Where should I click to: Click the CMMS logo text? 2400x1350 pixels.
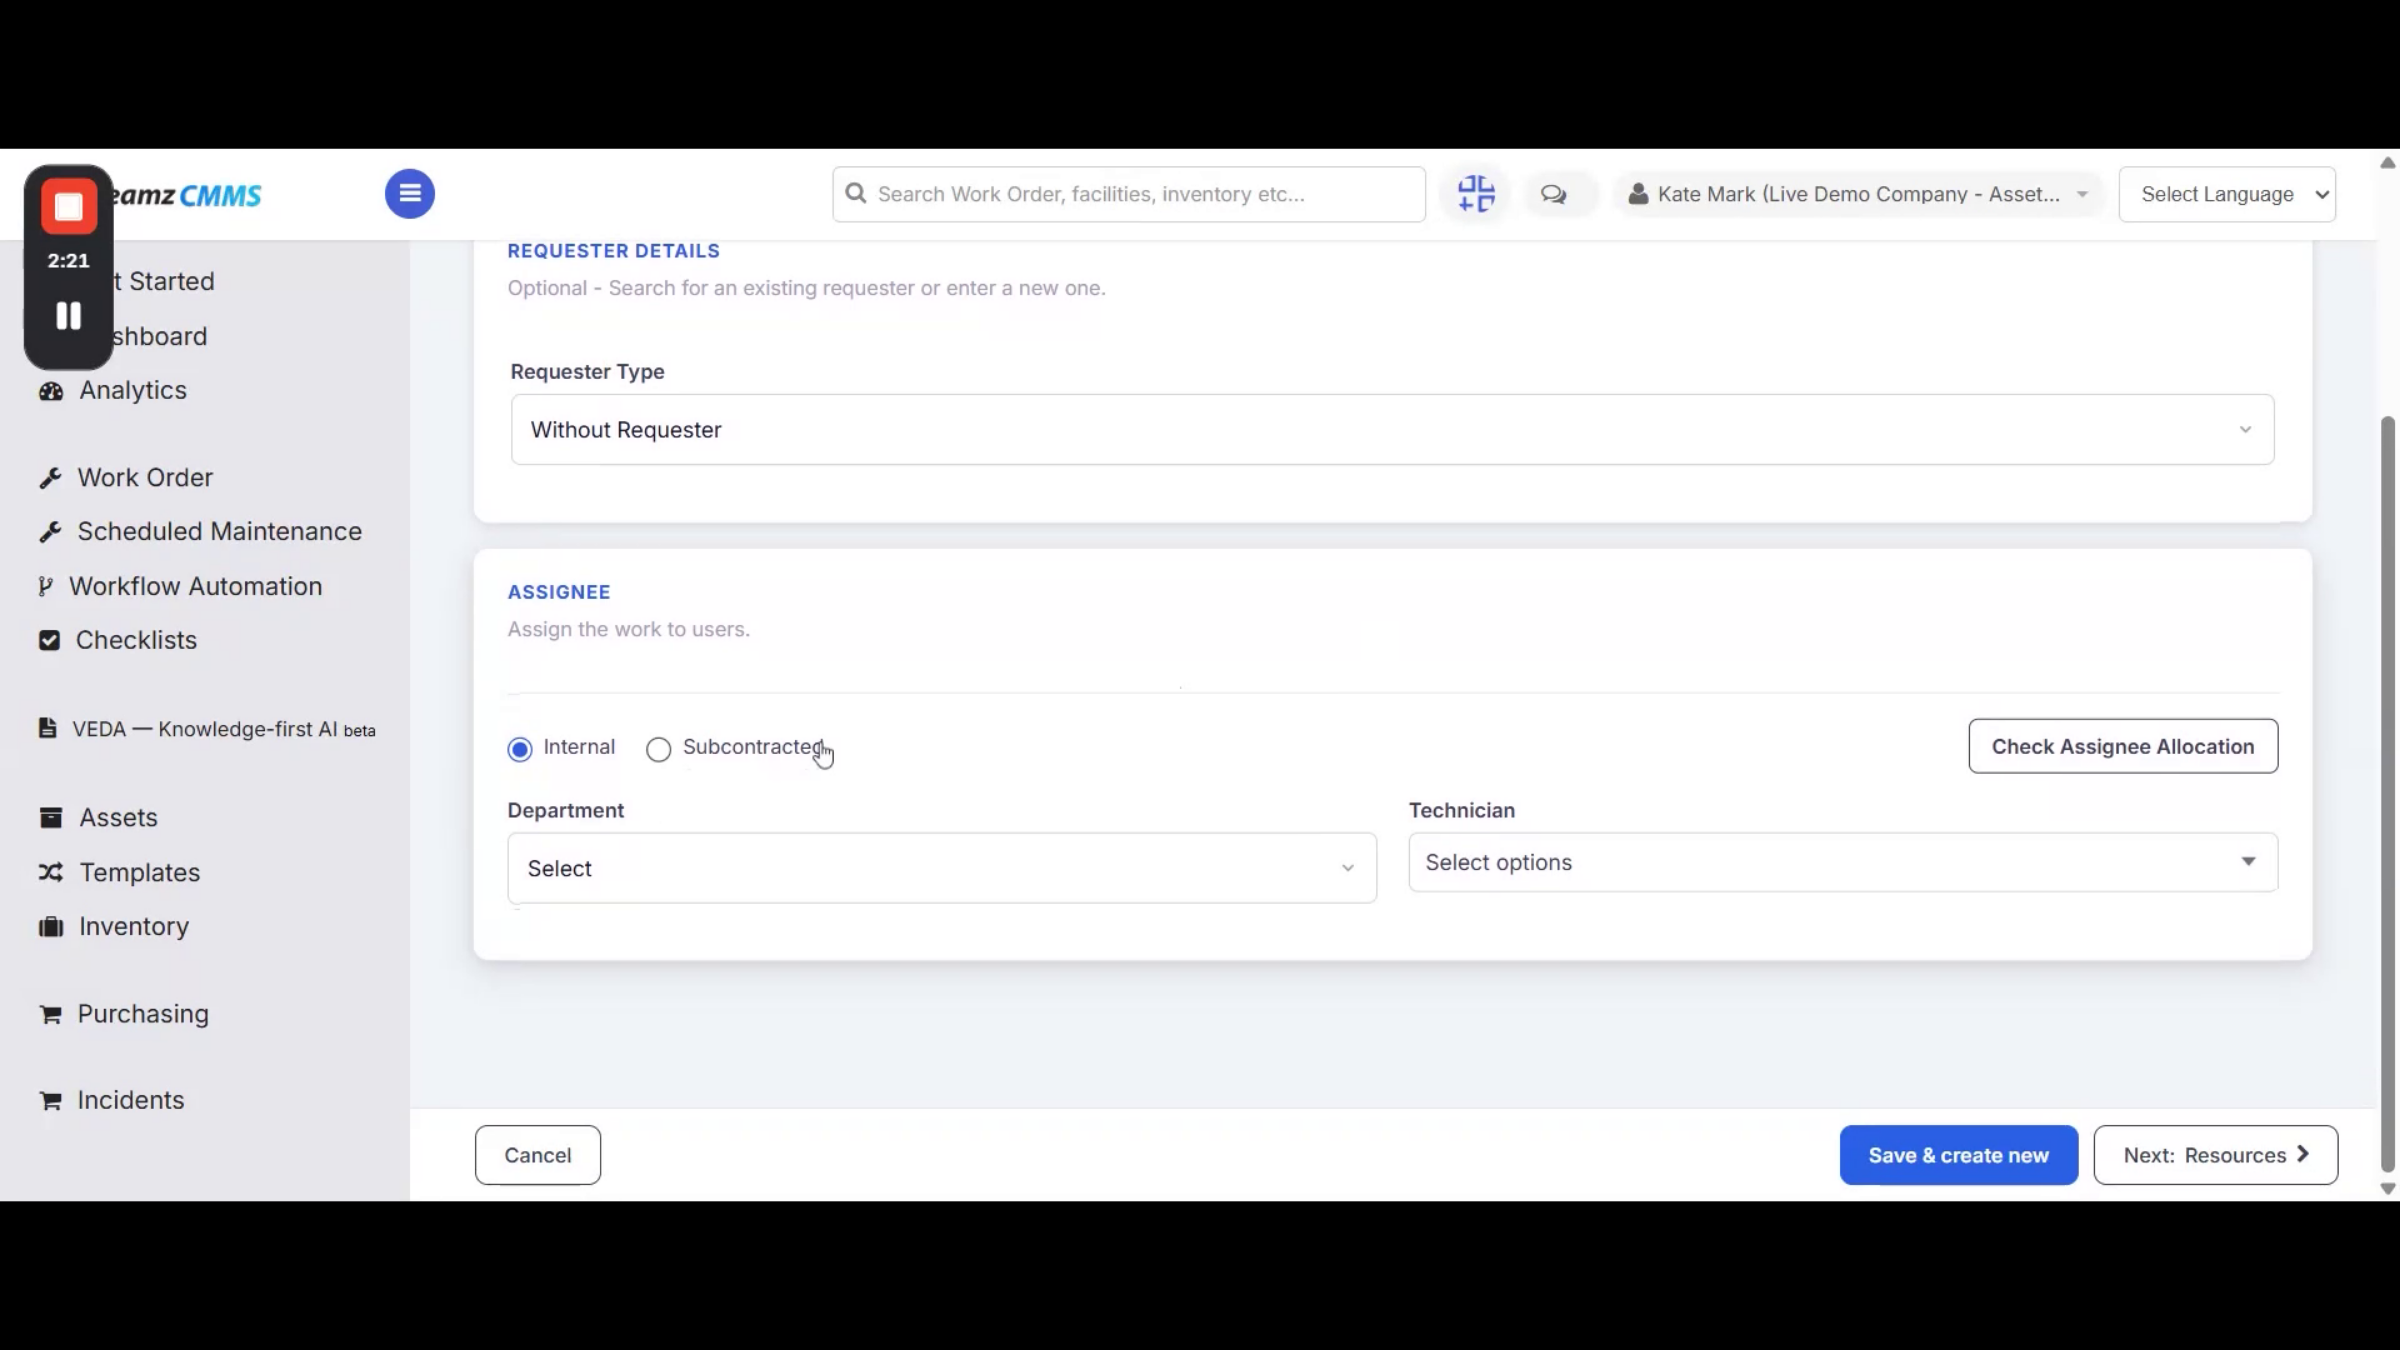(x=220, y=195)
